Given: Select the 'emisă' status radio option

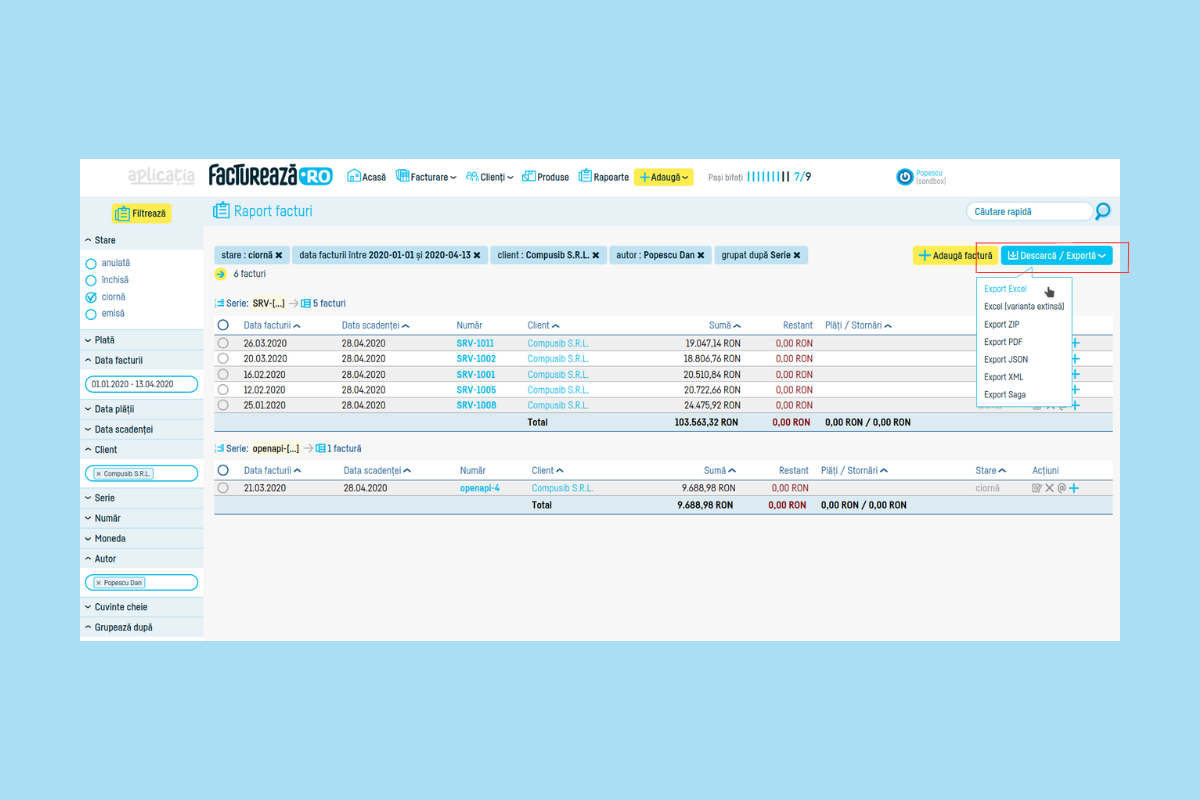Looking at the screenshot, I should point(91,314).
